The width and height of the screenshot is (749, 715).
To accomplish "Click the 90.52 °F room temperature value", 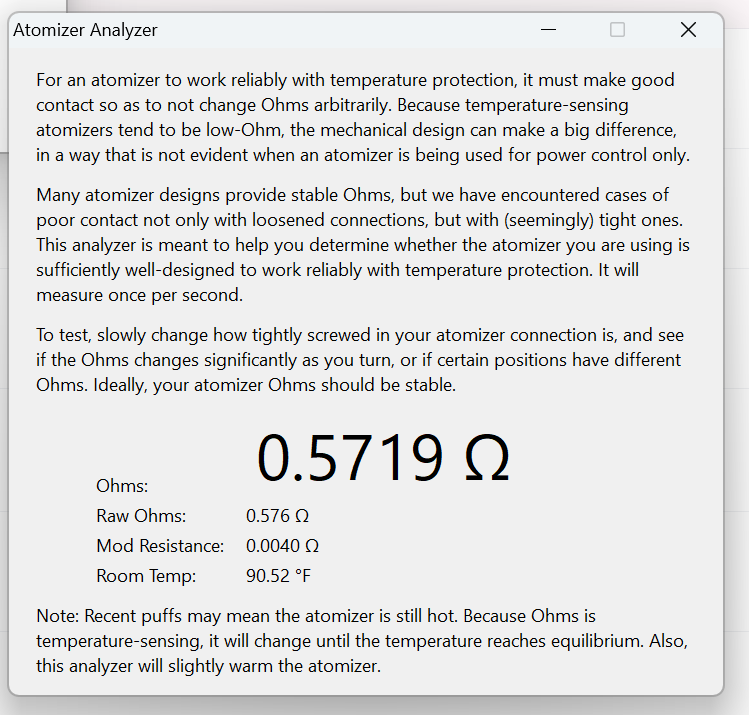I will (x=280, y=576).
